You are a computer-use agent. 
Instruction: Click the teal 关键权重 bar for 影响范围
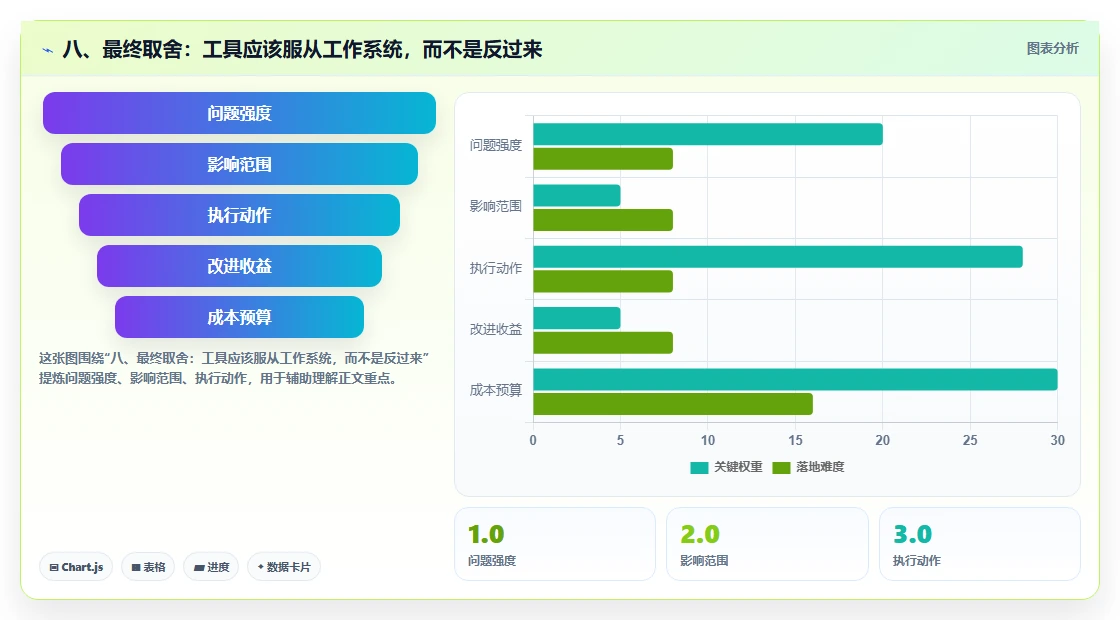tap(576, 196)
